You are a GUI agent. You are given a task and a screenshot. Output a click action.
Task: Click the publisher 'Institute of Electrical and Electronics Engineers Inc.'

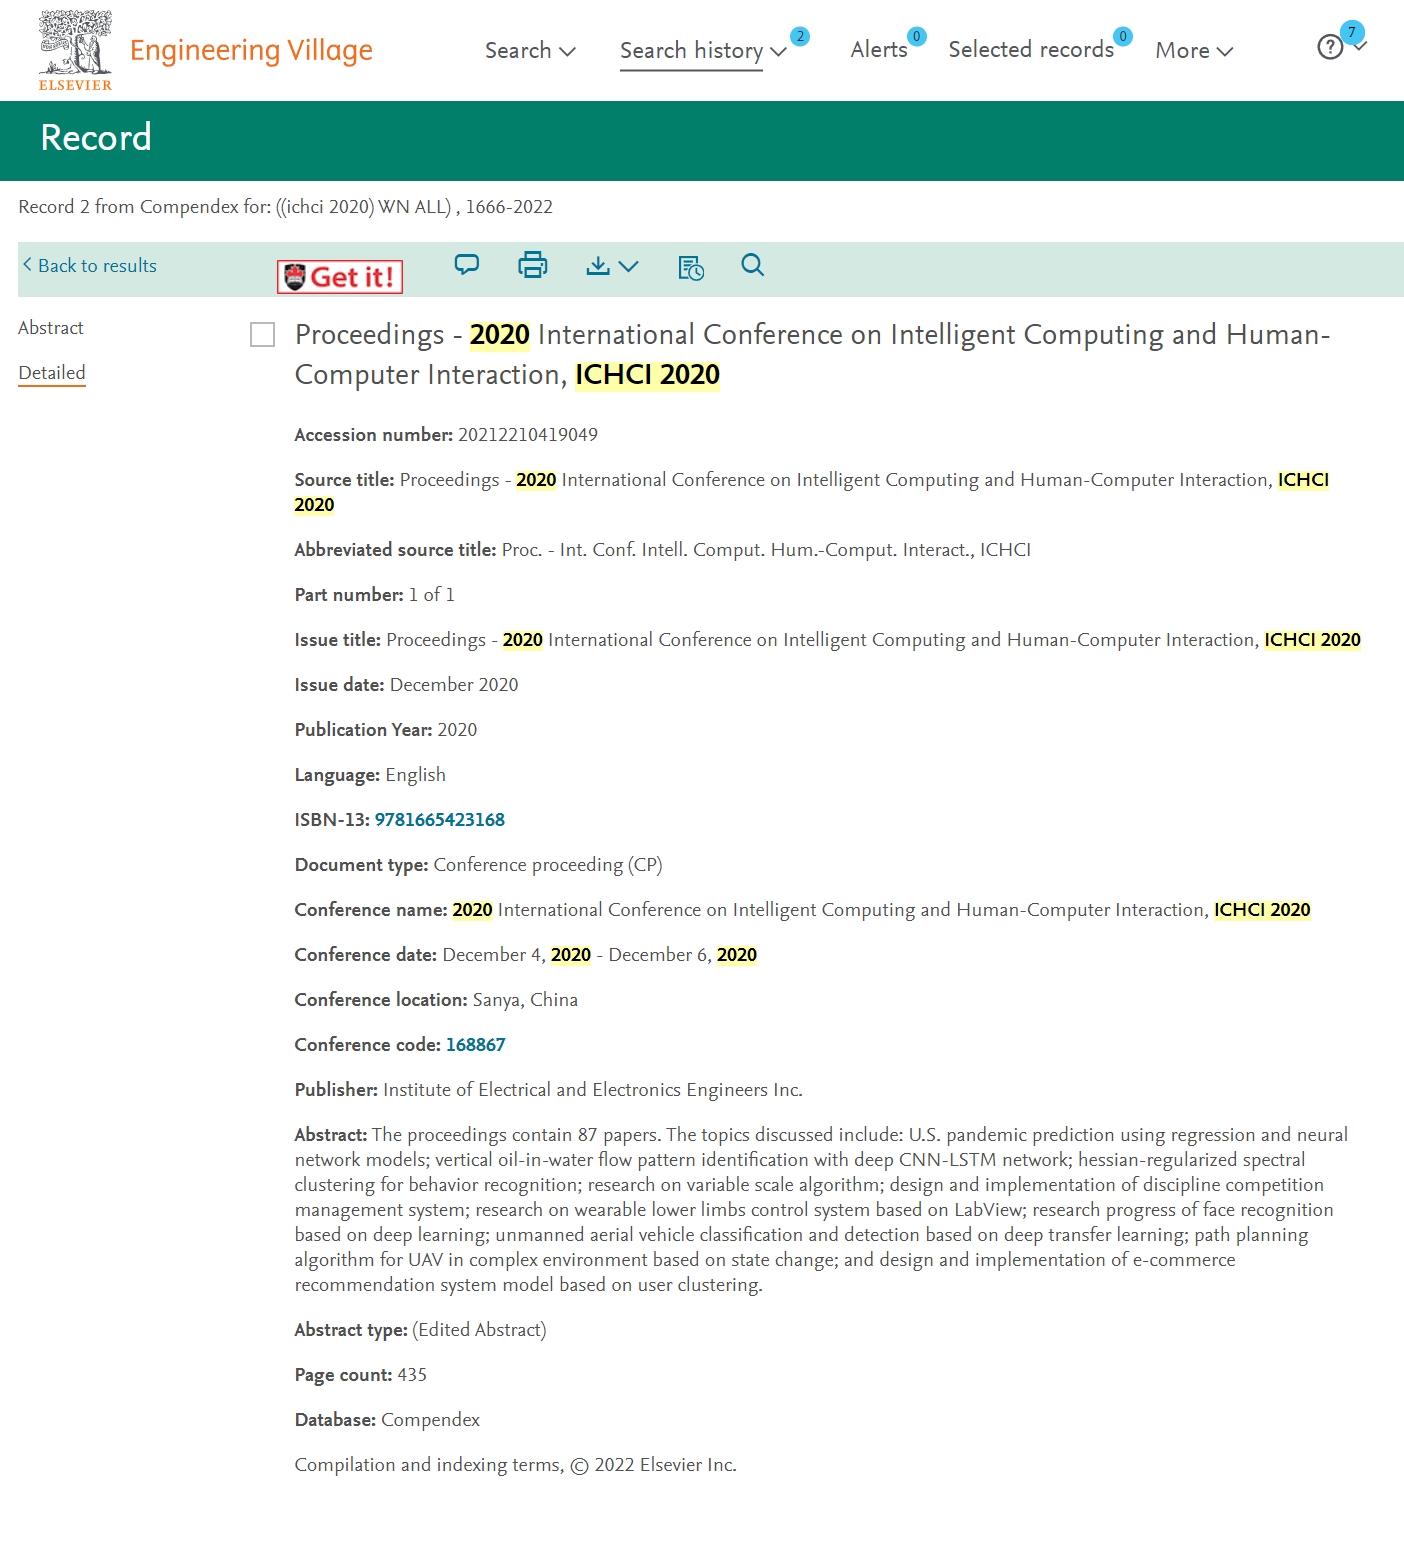(x=593, y=1090)
